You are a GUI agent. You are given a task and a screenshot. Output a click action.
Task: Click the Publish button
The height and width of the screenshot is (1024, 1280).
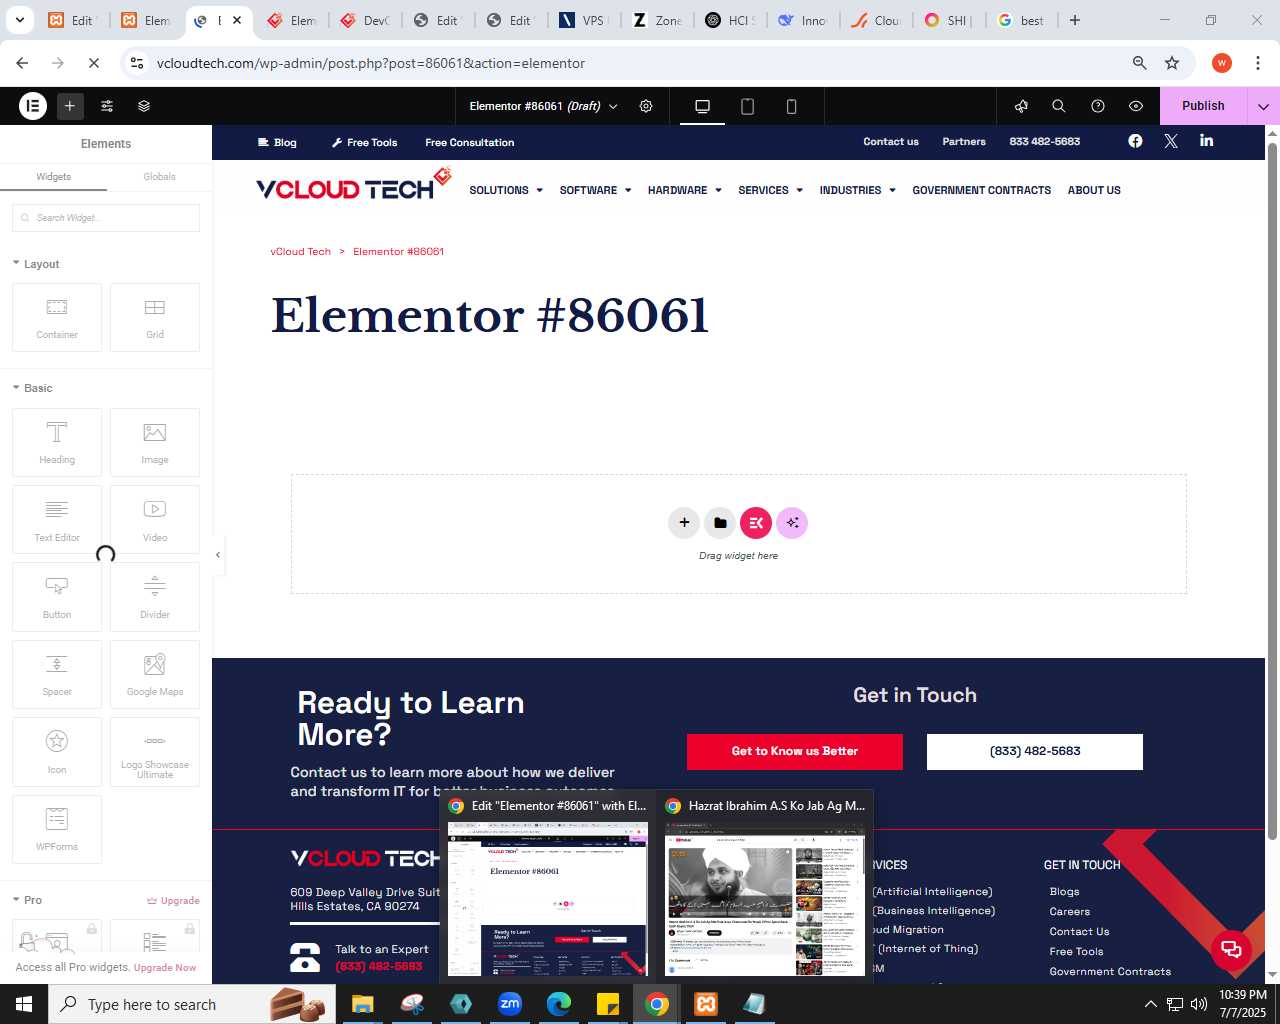click(1203, 106)
